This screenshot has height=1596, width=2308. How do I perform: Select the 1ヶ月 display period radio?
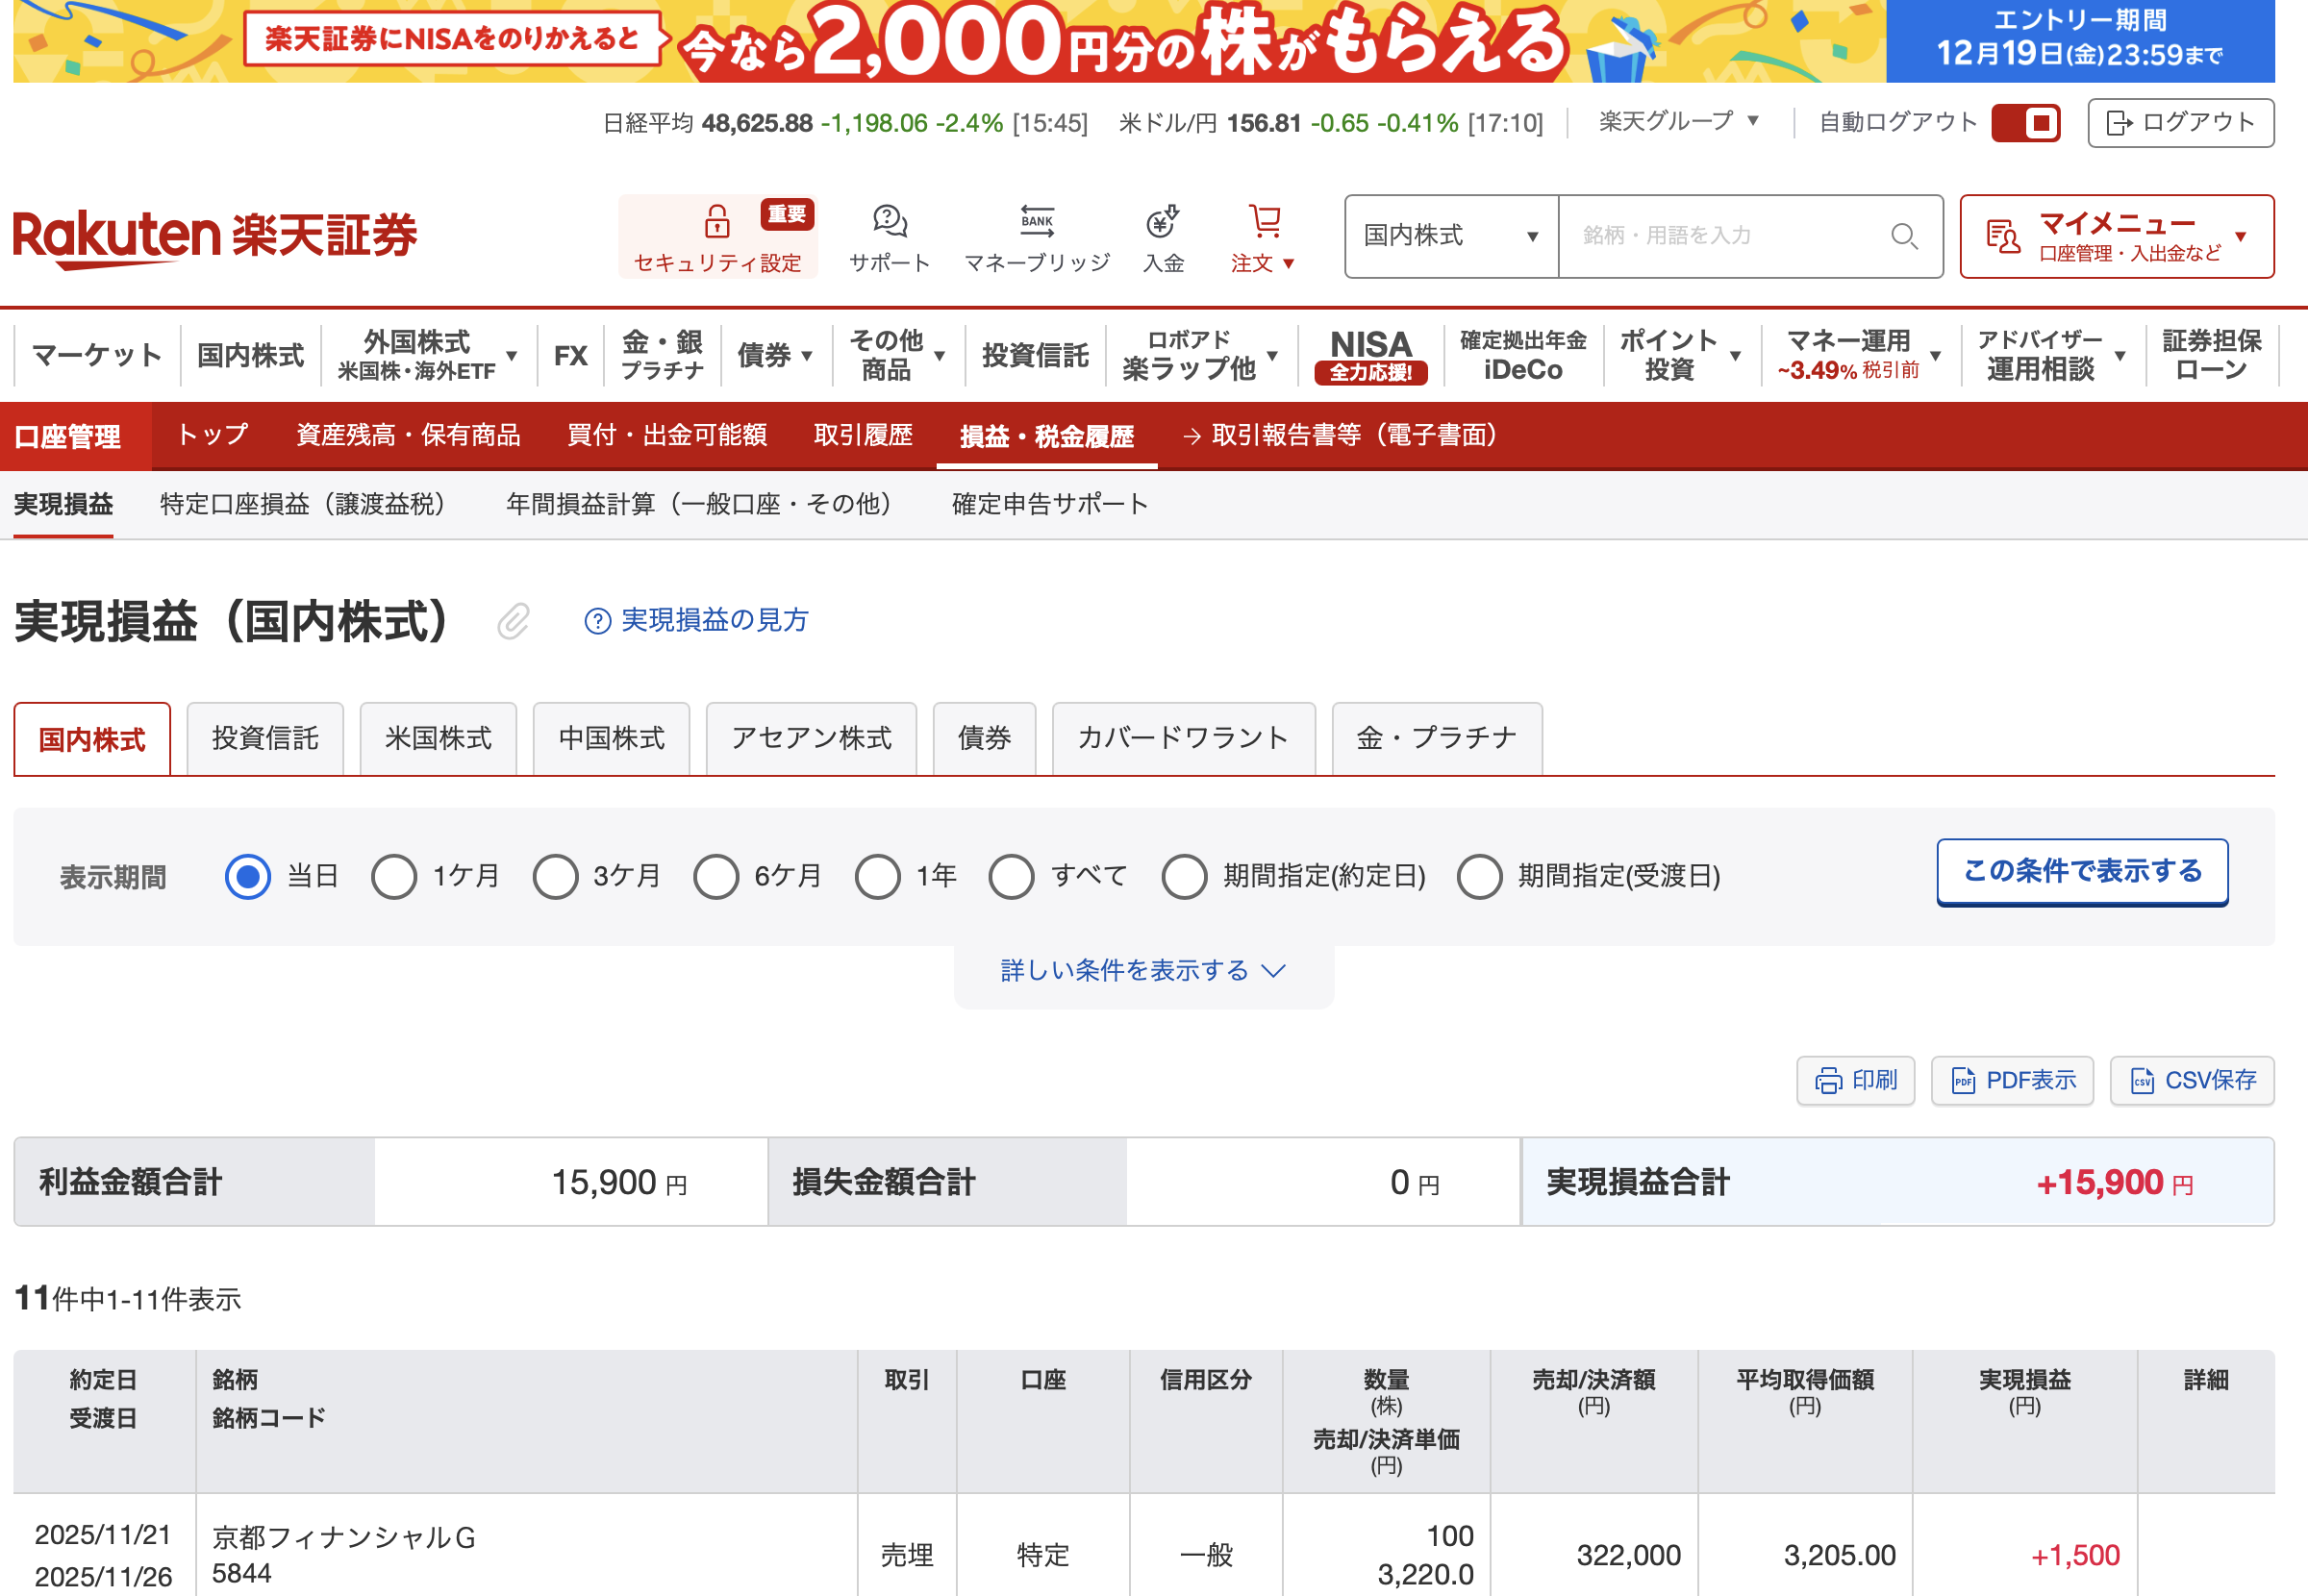coord(394,876)
